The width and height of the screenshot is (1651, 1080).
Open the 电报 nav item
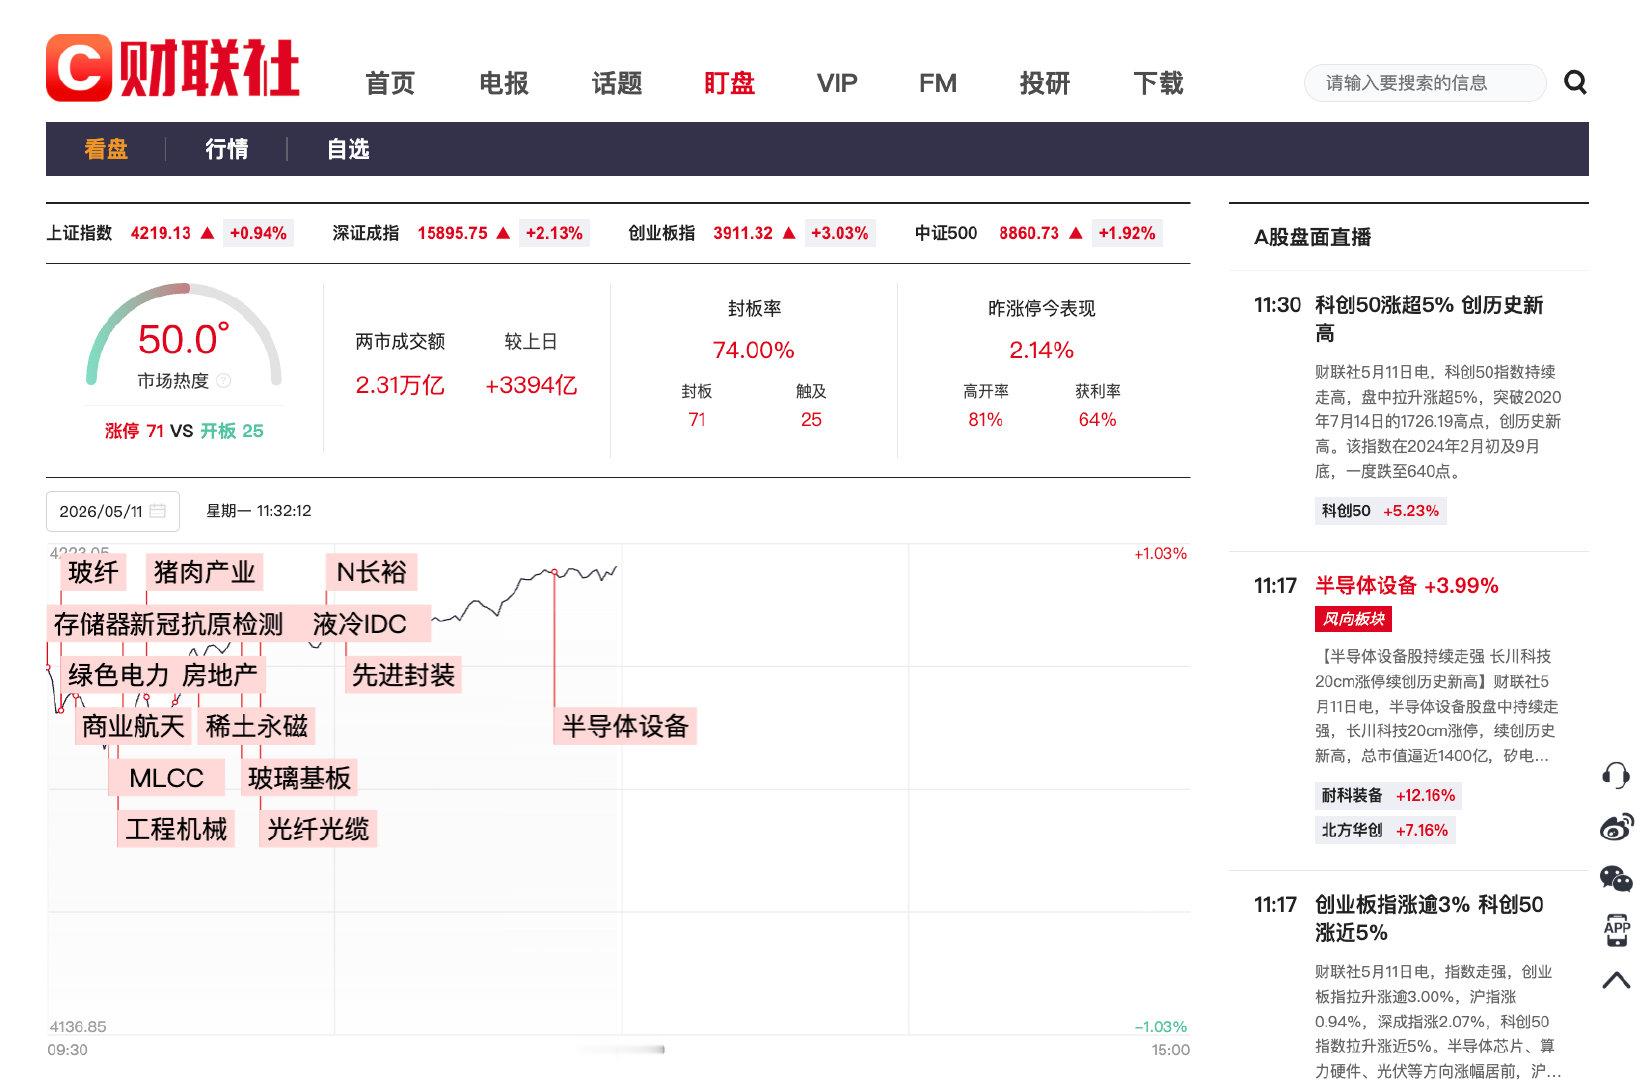click(x=503, y=83)
